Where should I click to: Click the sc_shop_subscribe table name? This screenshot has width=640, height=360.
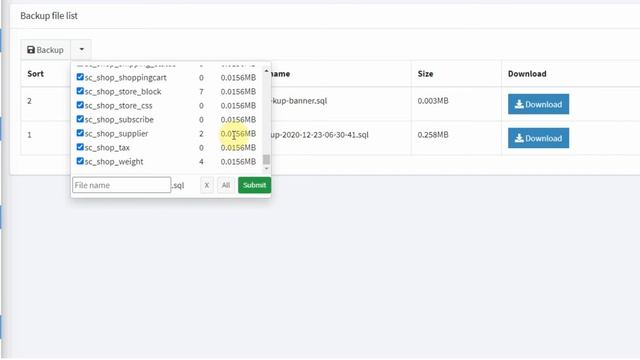pyautogui.click(x=119, y=120)
